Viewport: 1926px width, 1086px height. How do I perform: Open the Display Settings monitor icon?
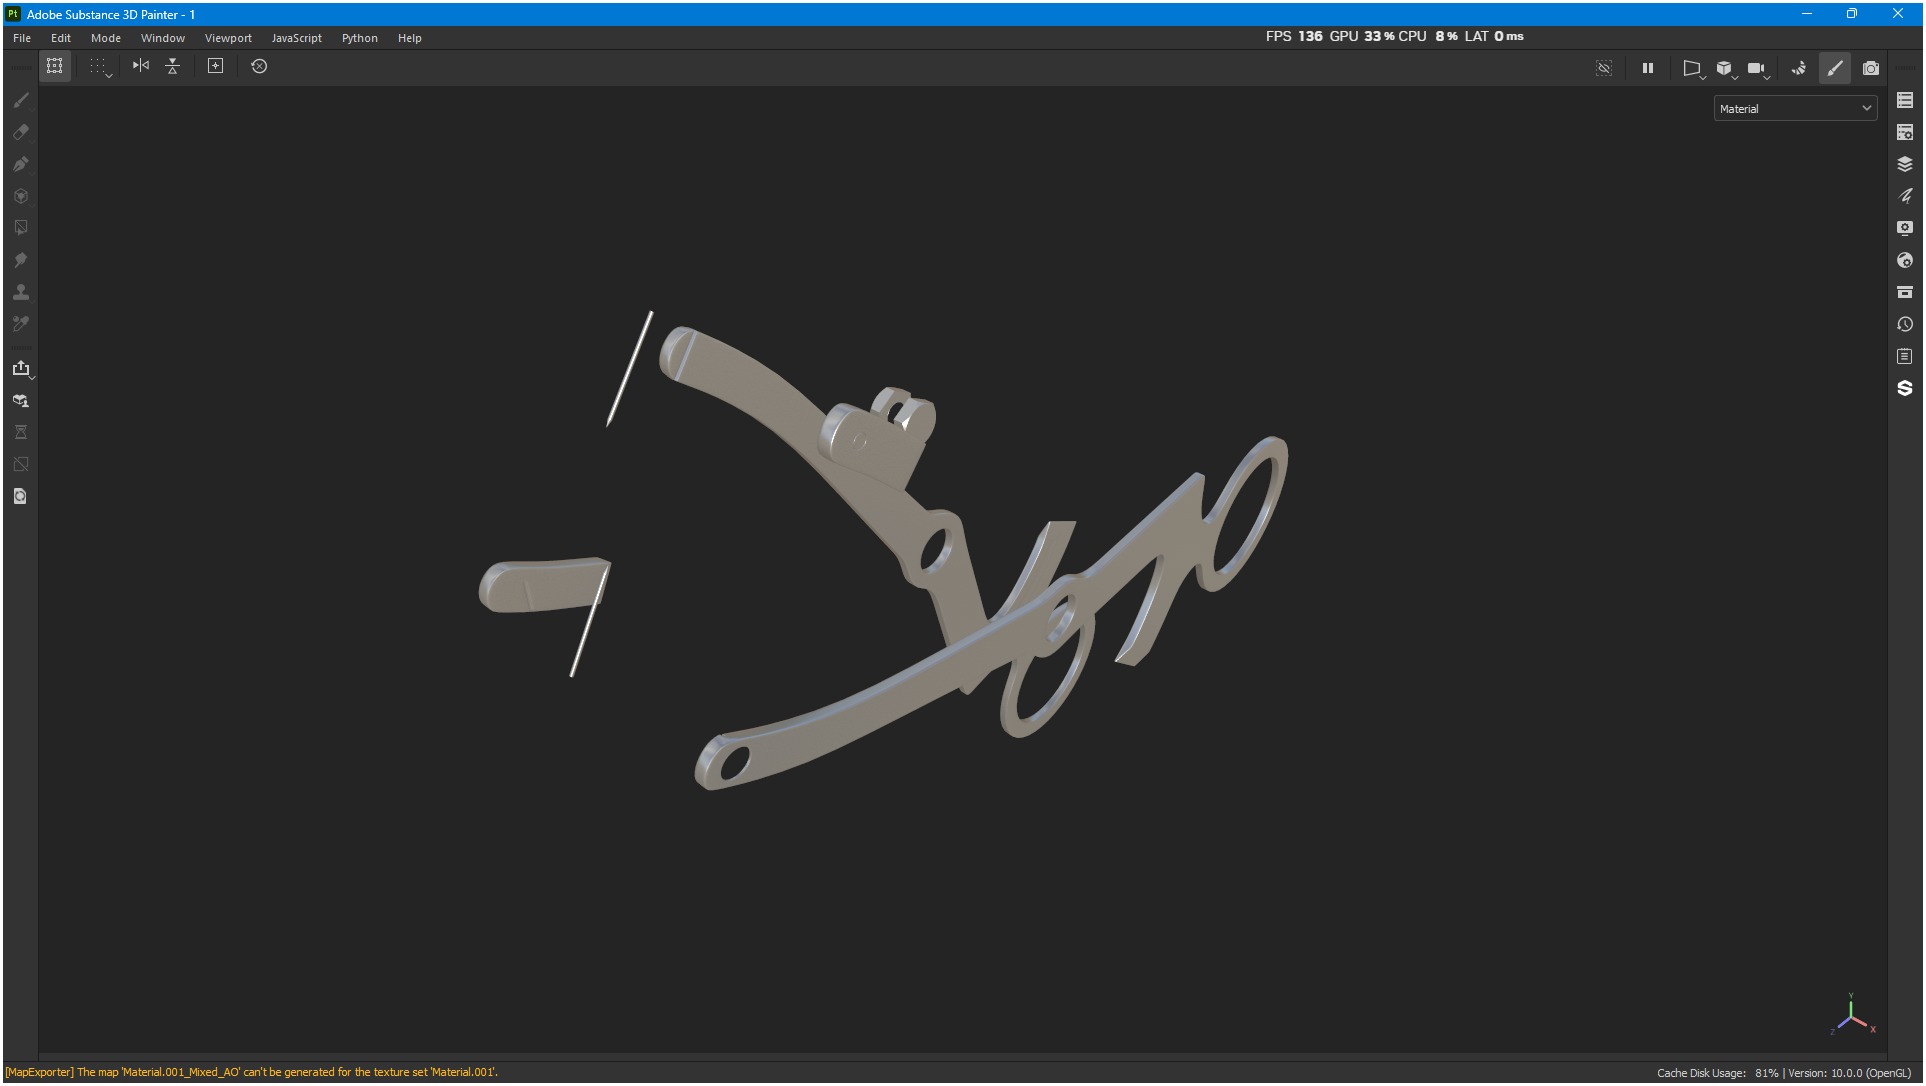point(1905,228)
